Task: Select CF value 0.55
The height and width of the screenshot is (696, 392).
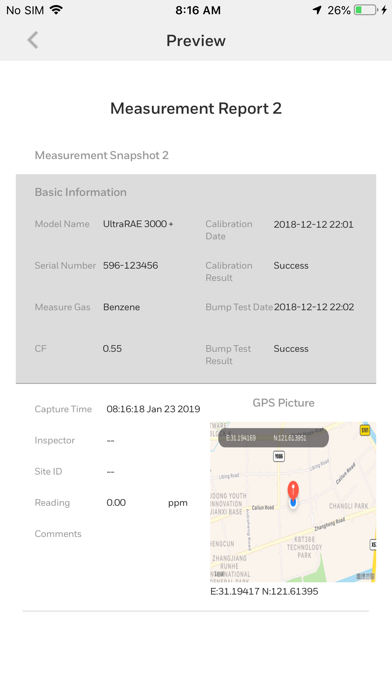Action: tap(112, 348)
